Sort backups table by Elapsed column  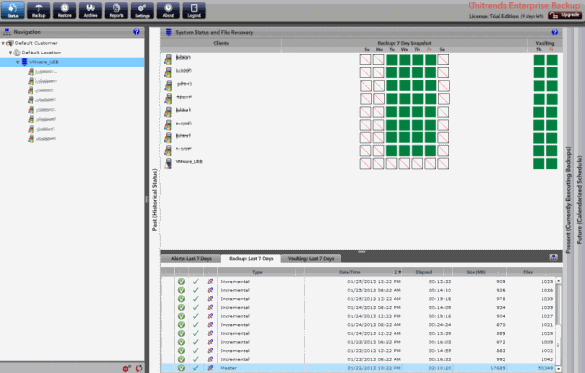coord(424,272)
